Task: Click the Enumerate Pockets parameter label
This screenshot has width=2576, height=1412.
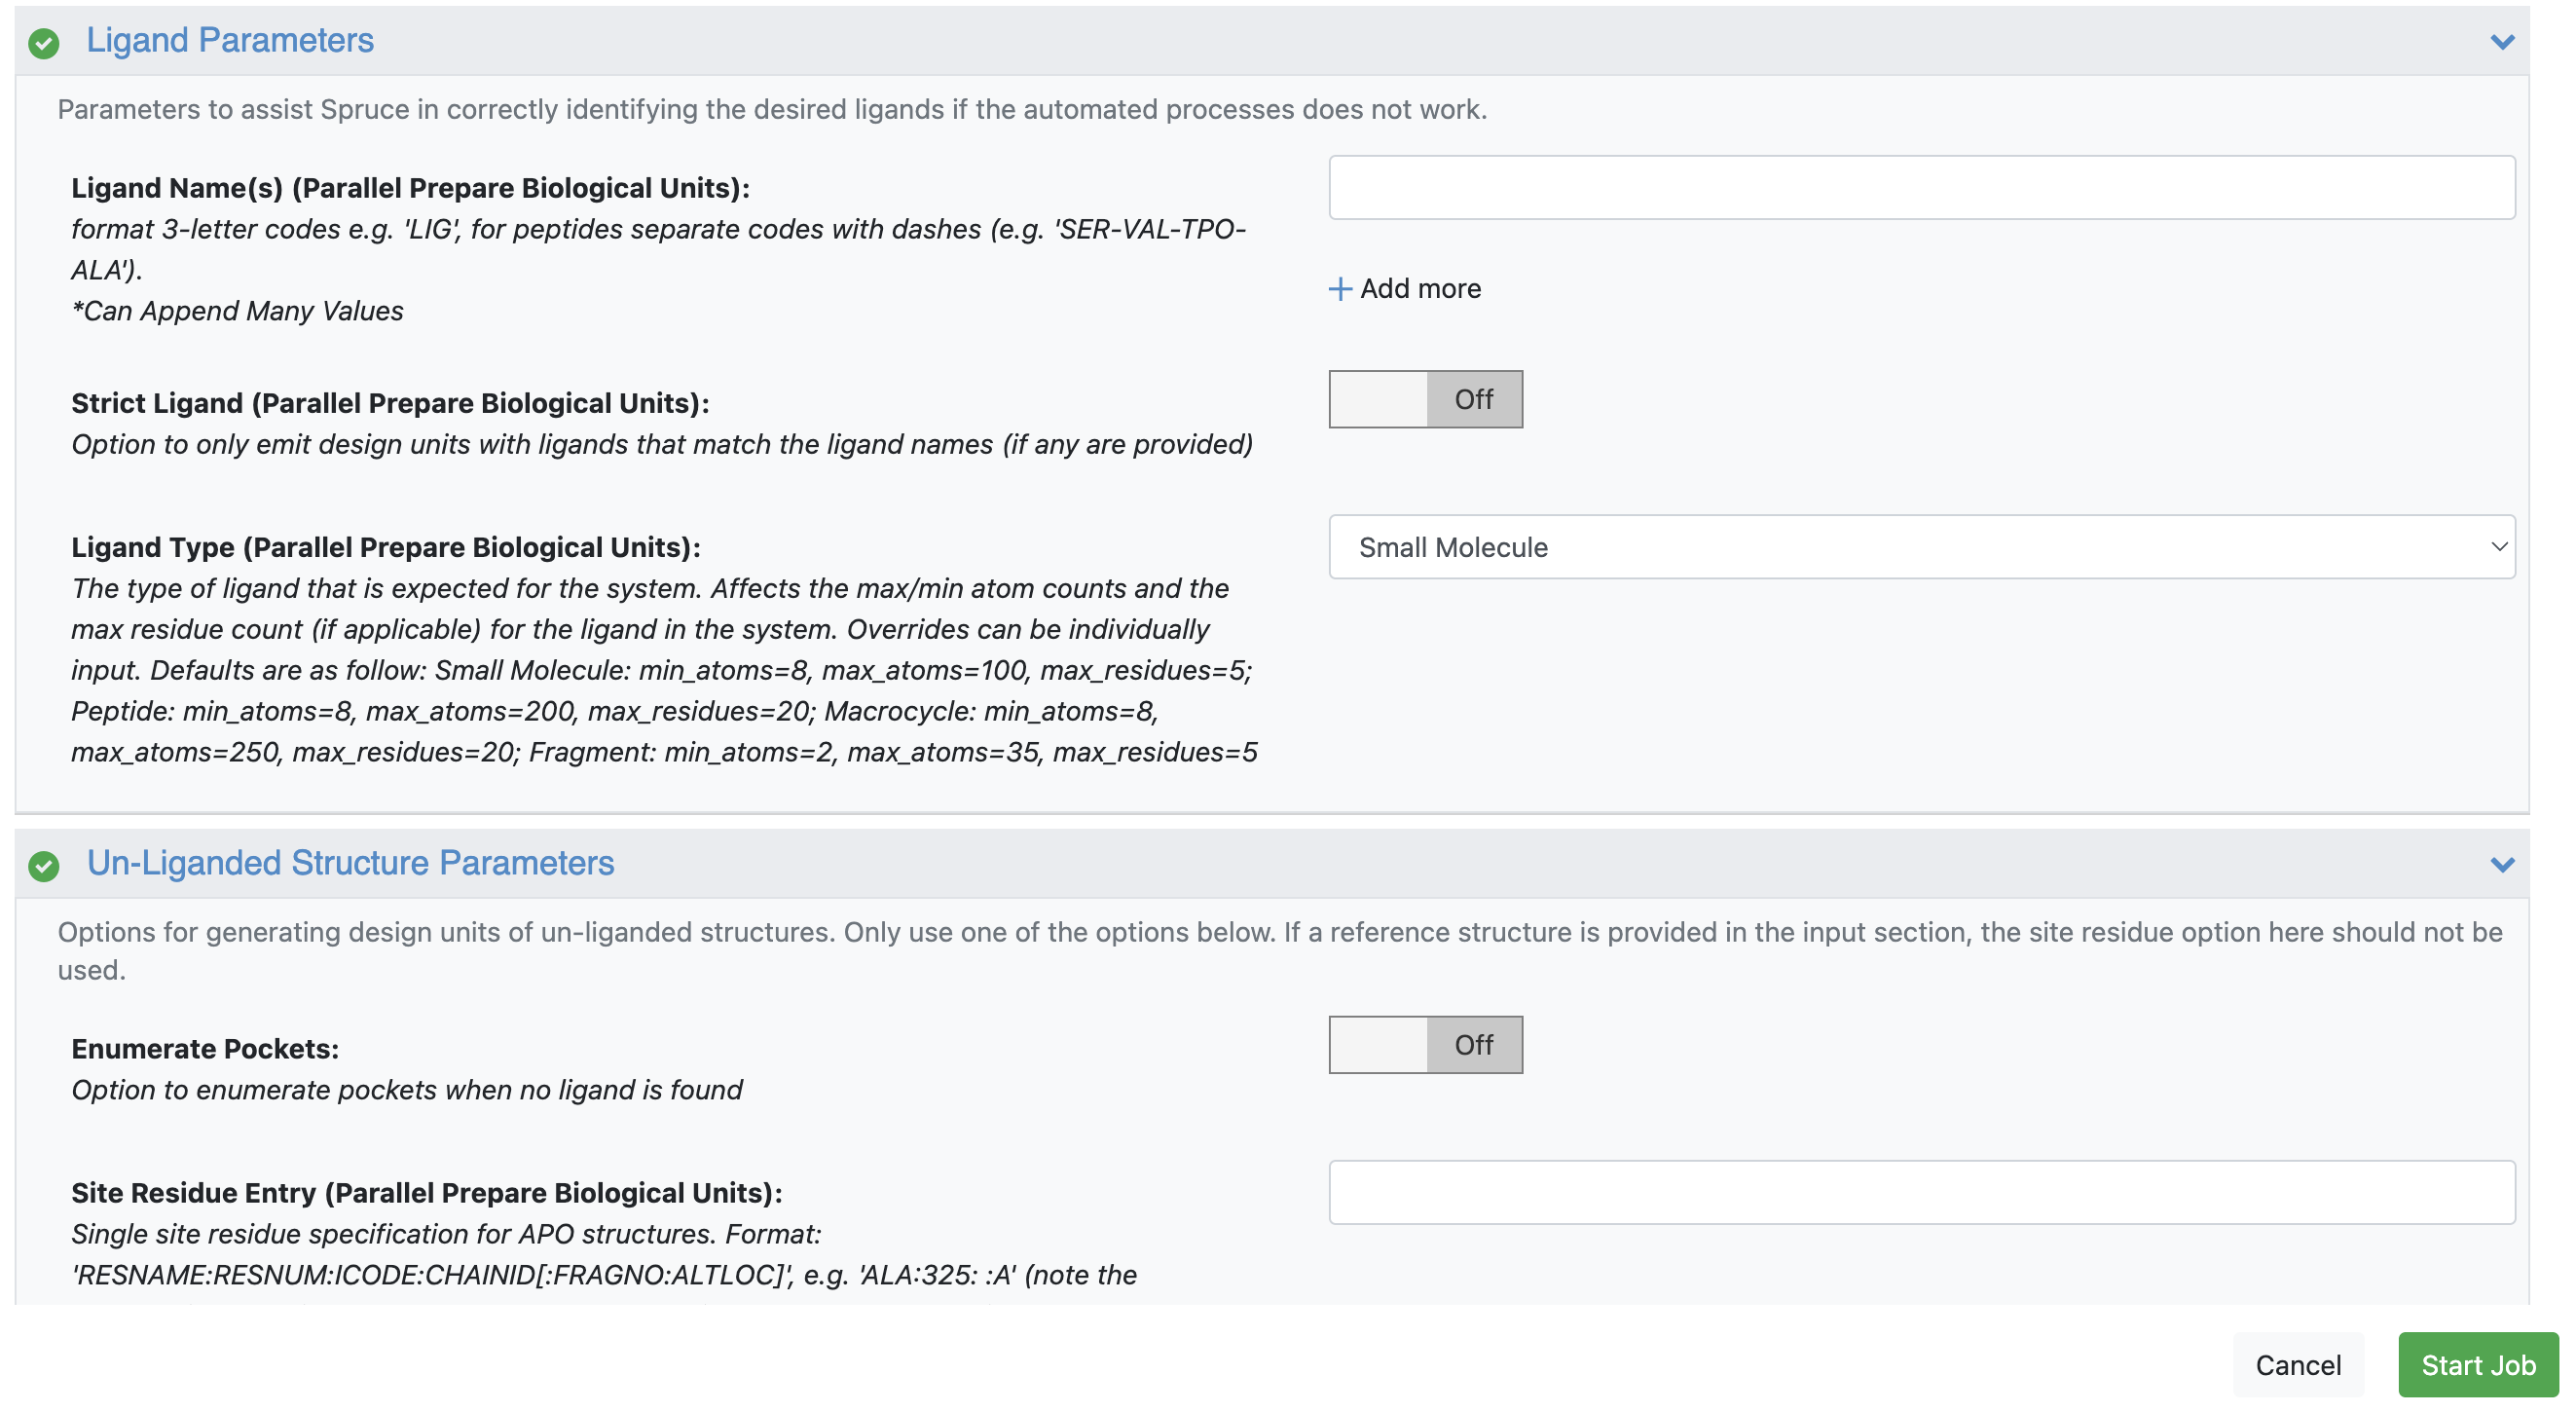Action: pyautogui.click(x=205, y=1049)
